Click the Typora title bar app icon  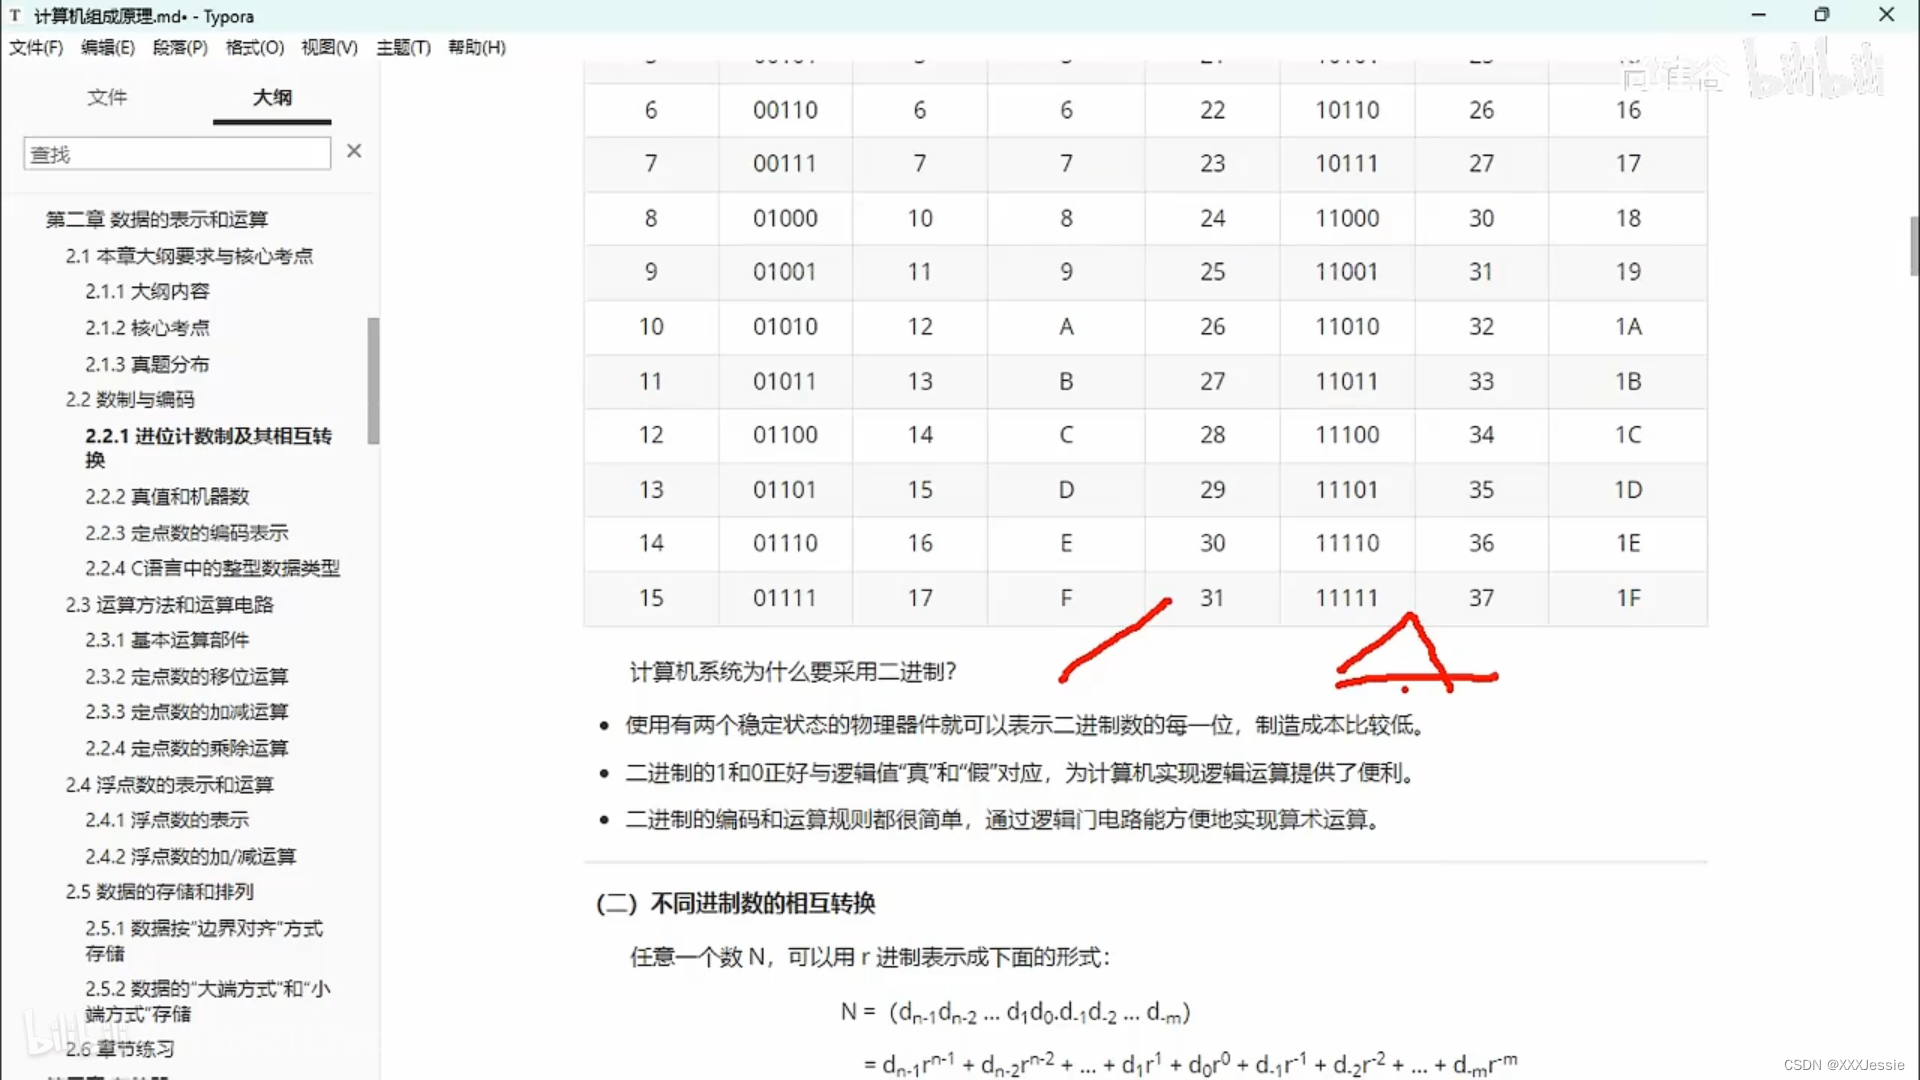click(x=15, y=16)
